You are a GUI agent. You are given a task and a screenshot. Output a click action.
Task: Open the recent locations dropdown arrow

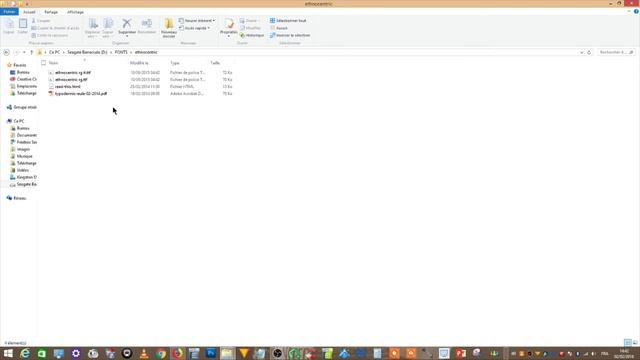coord(24,52)
